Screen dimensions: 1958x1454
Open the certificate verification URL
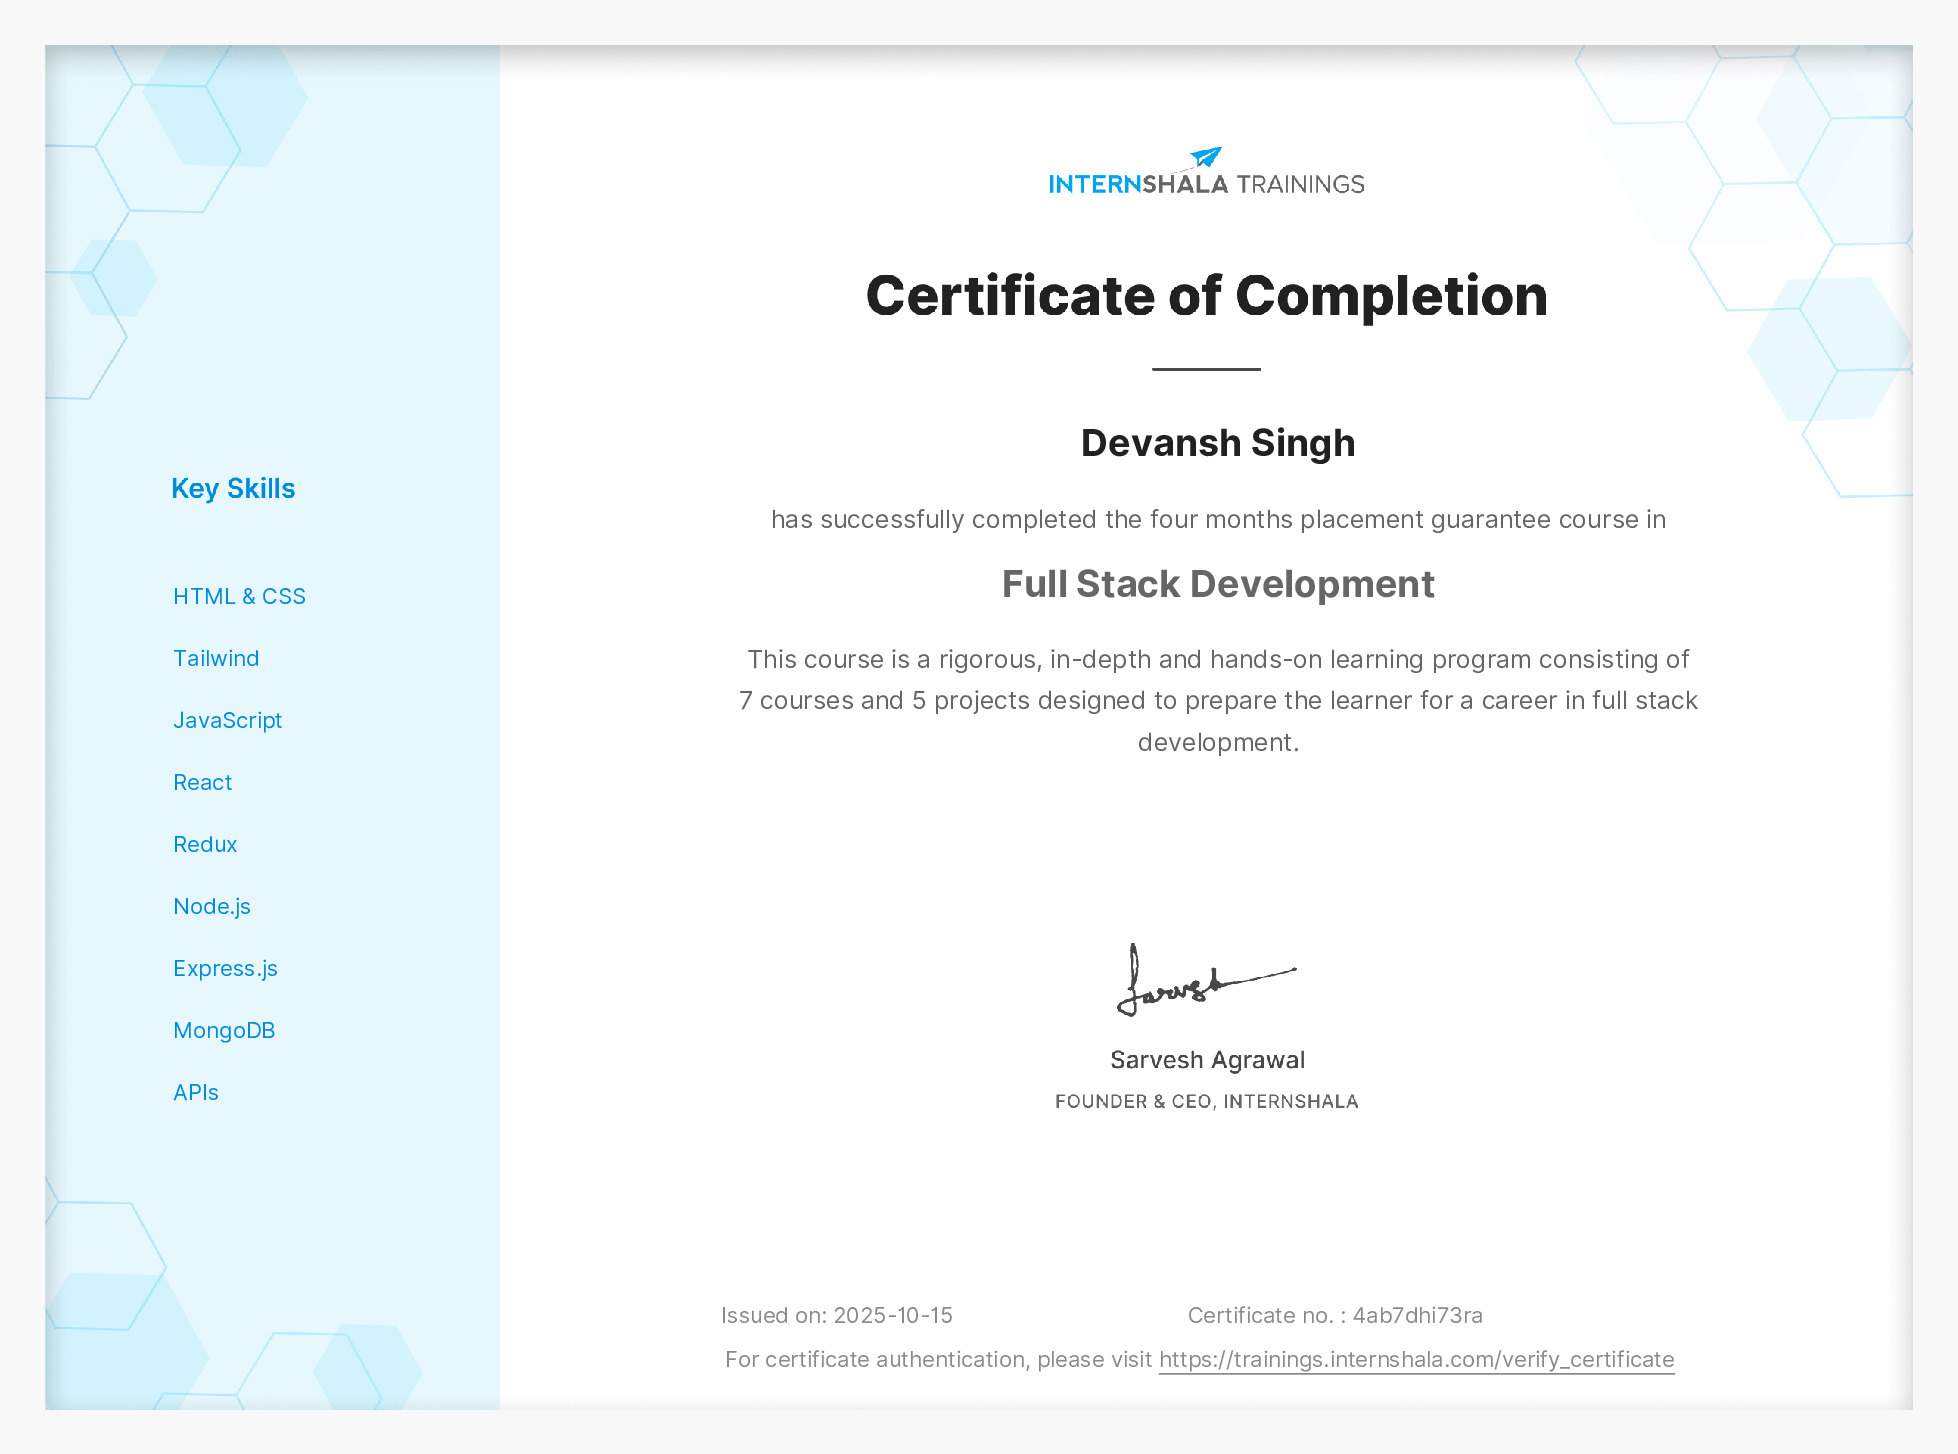point(1415,1360)
